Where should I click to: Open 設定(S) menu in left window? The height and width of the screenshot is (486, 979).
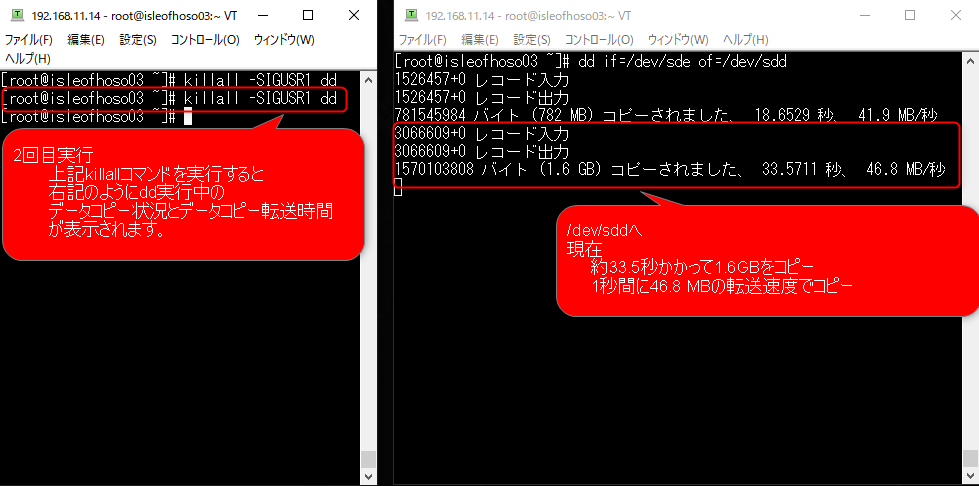click(138, 40)
